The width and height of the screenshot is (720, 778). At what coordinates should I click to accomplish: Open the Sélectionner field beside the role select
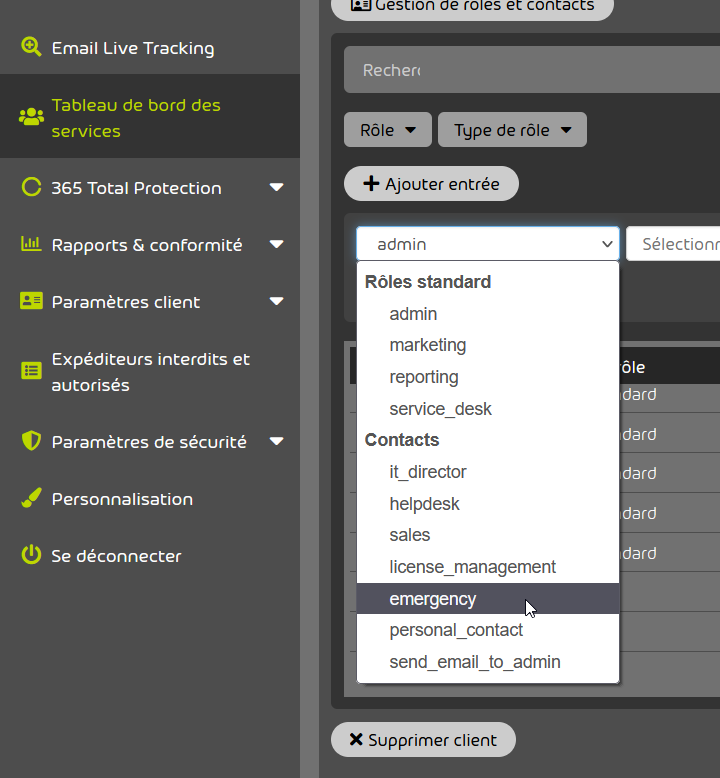point(673,244)
